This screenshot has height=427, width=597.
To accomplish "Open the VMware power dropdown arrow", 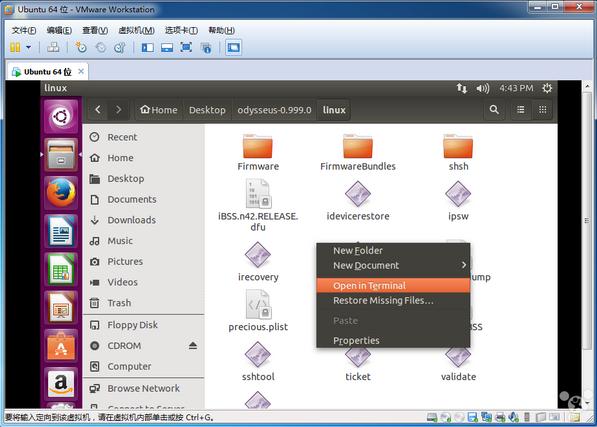I will [29, 48].
